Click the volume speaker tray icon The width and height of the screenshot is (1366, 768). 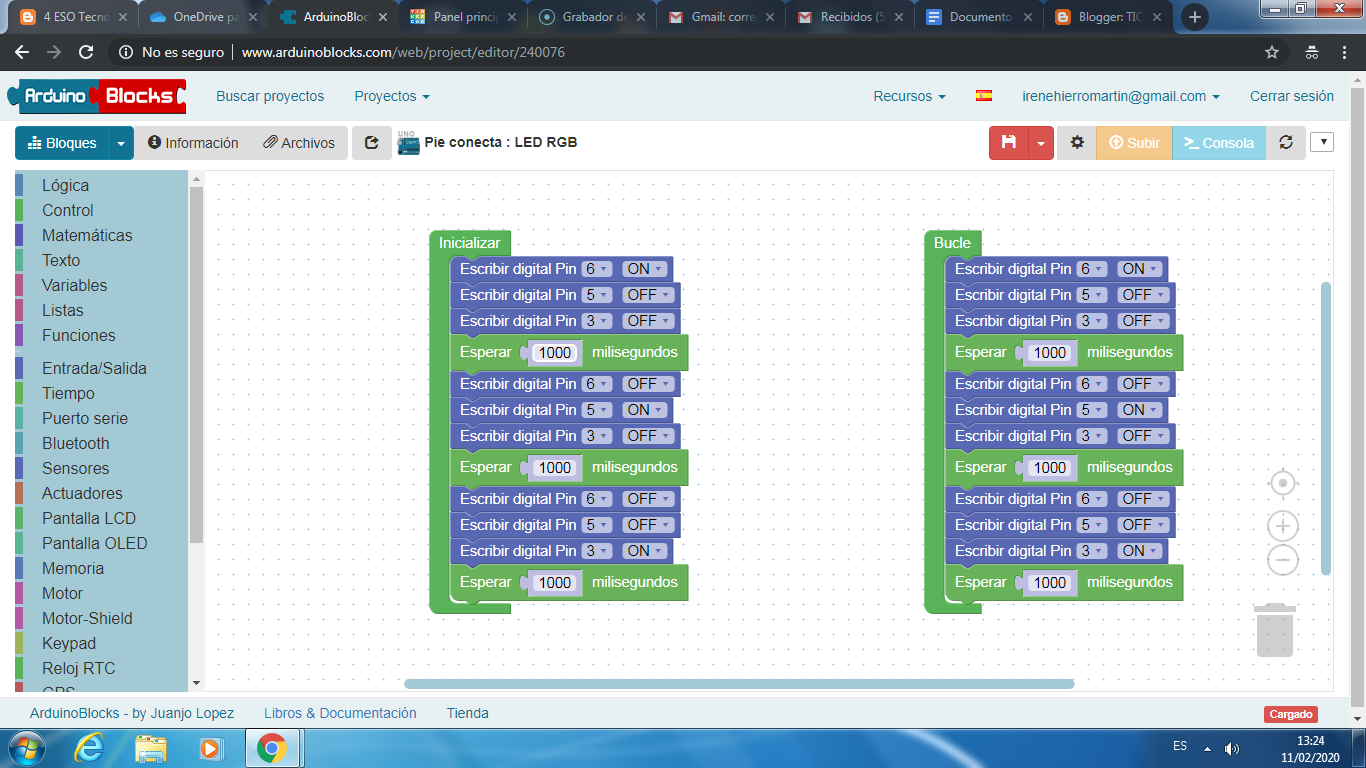pyautogui.click(x=1232, y=748)
